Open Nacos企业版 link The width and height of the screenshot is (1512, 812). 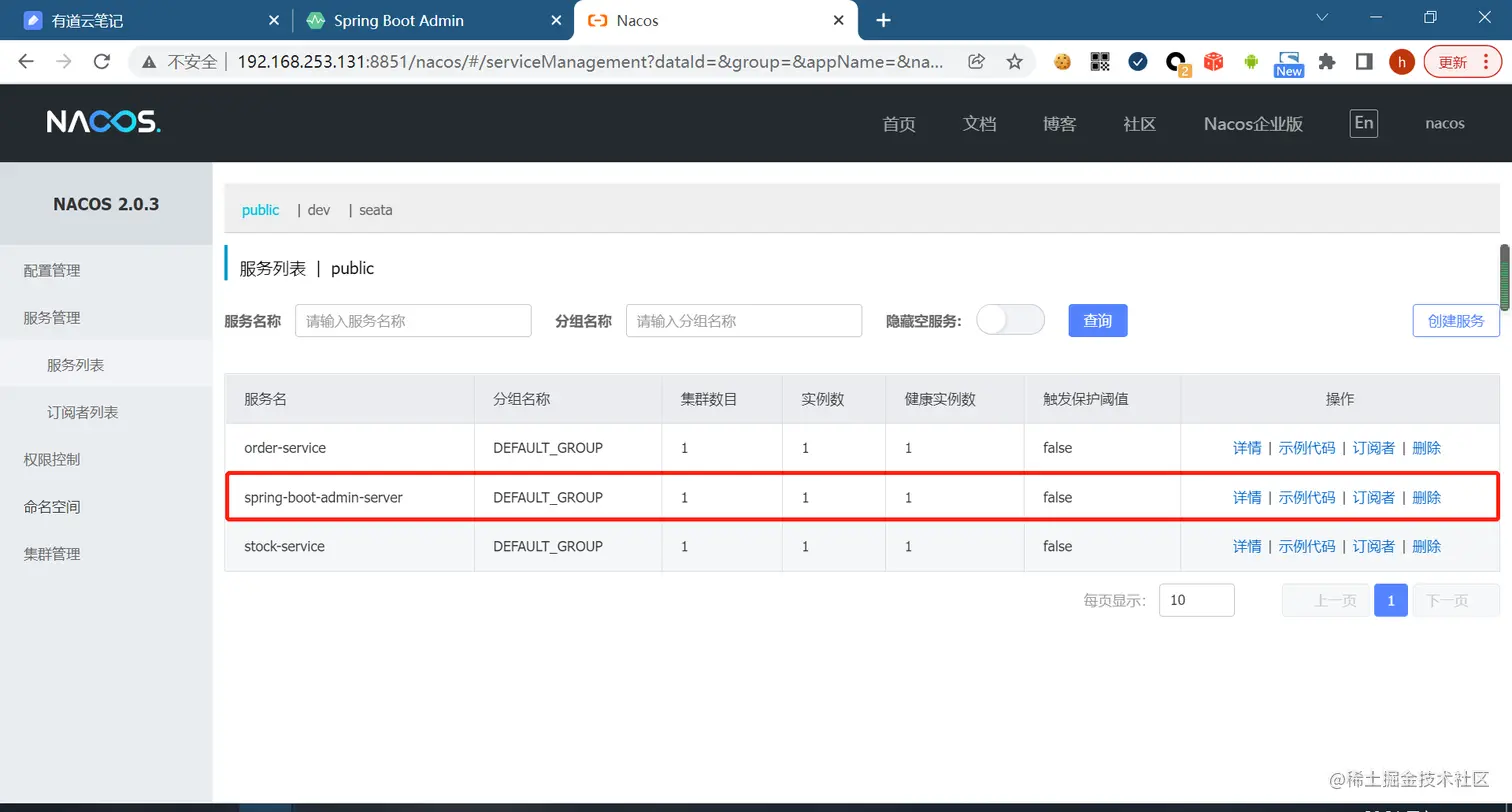click(1253, 124)
